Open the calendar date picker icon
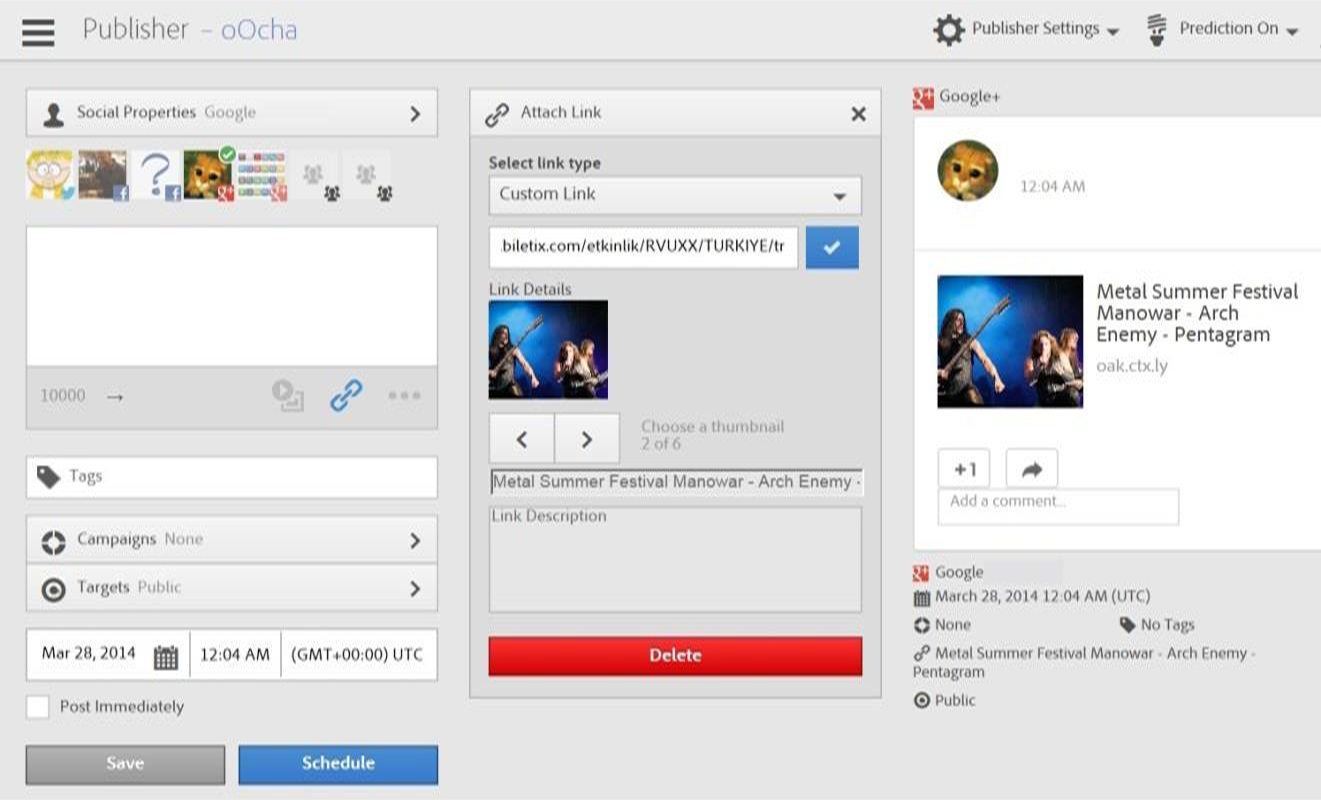The image size is (1321, 800). point(166,657)
